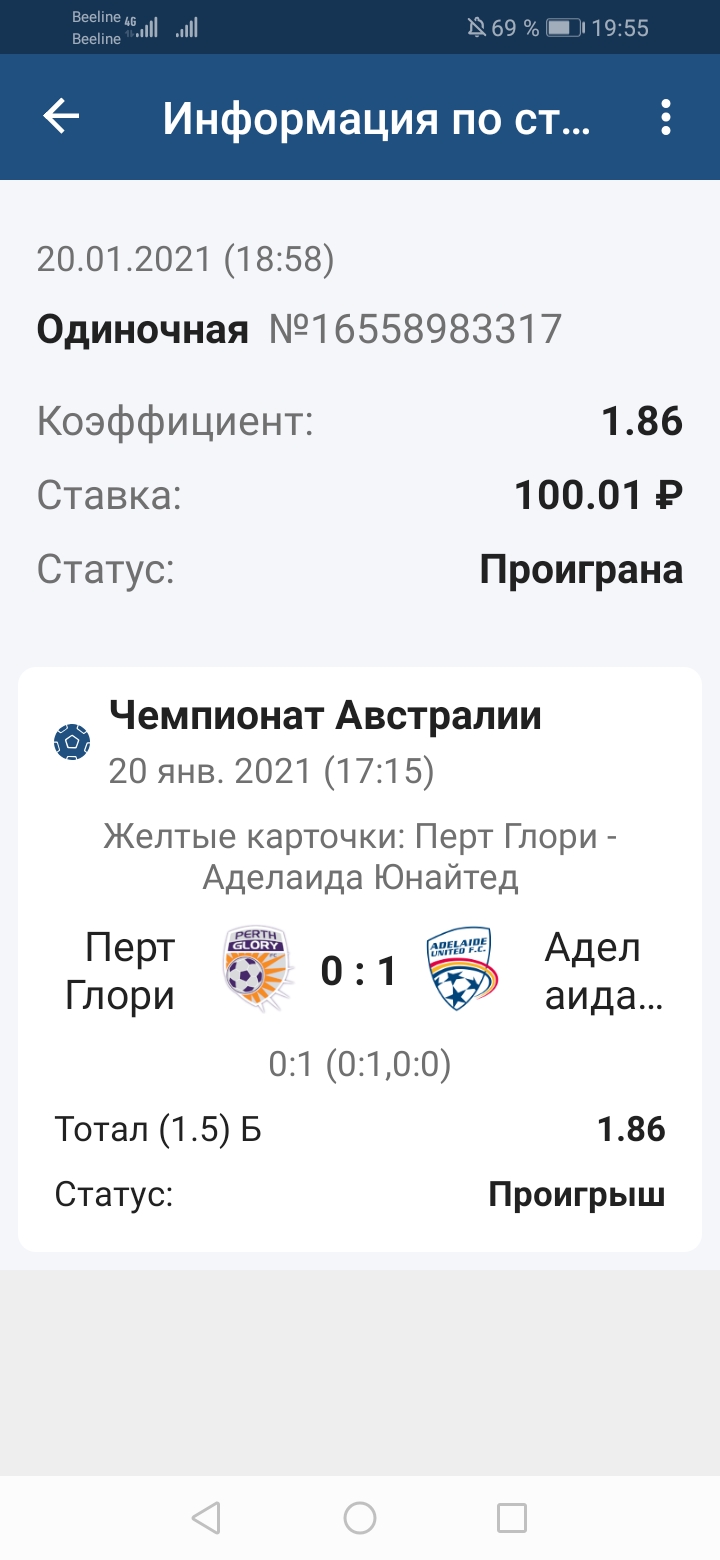The image size is (720, 1560).
Task: Tap the soccer ball sport icon
Action: point(72,742)
